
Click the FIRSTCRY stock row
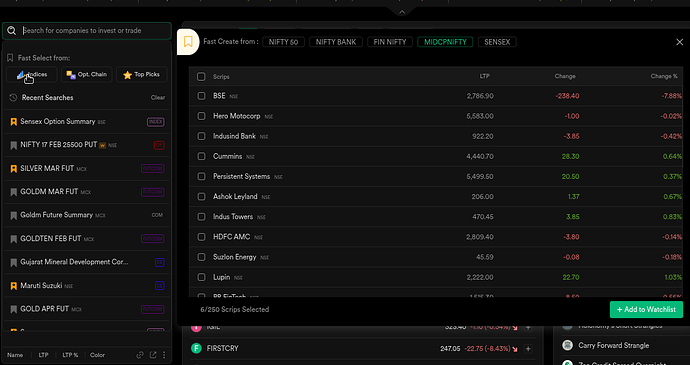tap(363, 349)
